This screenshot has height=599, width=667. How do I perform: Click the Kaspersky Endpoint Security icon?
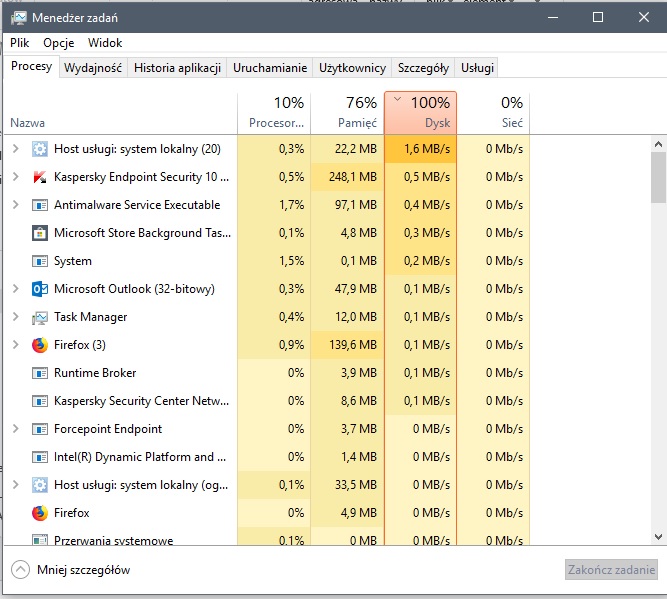coord(40,177)
